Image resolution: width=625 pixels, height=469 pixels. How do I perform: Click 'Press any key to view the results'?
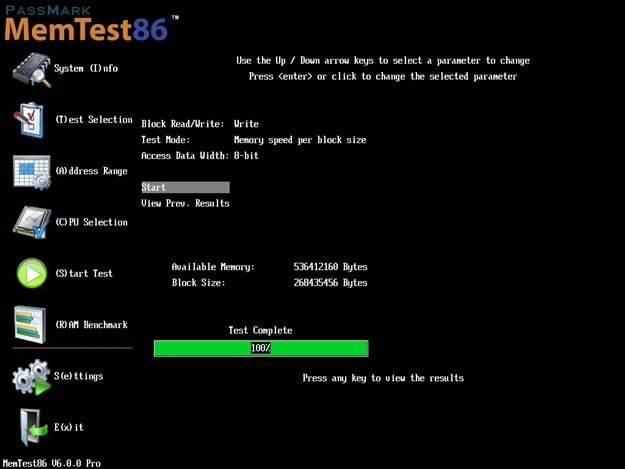pos(383,378)
